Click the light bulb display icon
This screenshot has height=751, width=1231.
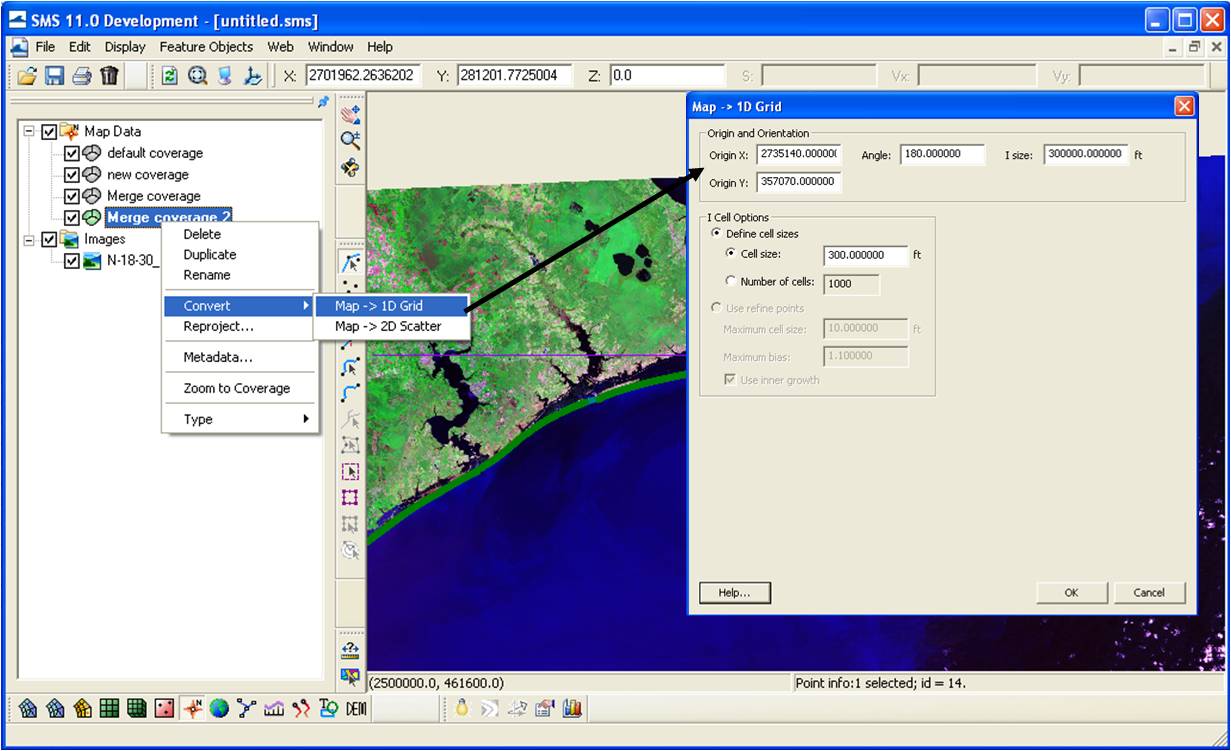point(462,708)
